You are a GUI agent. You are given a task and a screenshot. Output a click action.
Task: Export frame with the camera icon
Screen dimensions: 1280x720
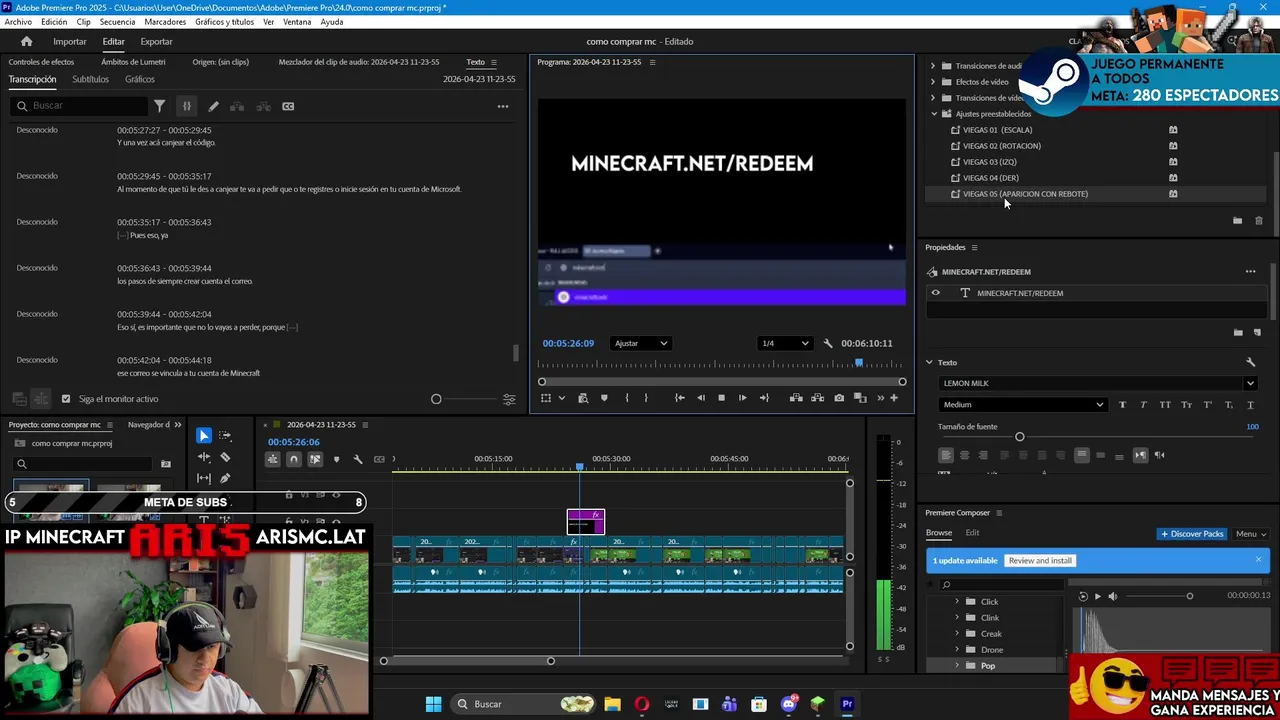tap(839, 398)
